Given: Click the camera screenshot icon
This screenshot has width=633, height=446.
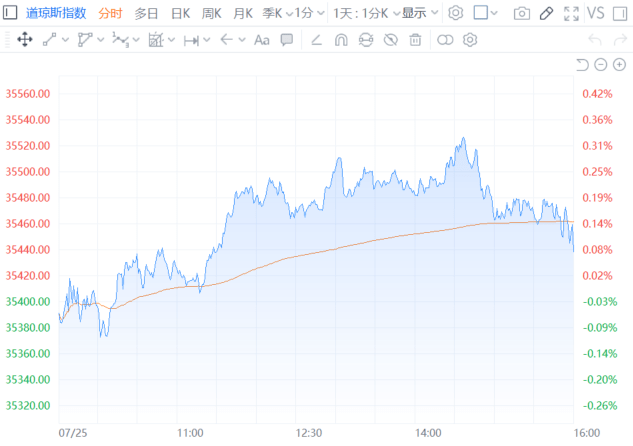Looking at the screenshot, I should coord(521,13).
